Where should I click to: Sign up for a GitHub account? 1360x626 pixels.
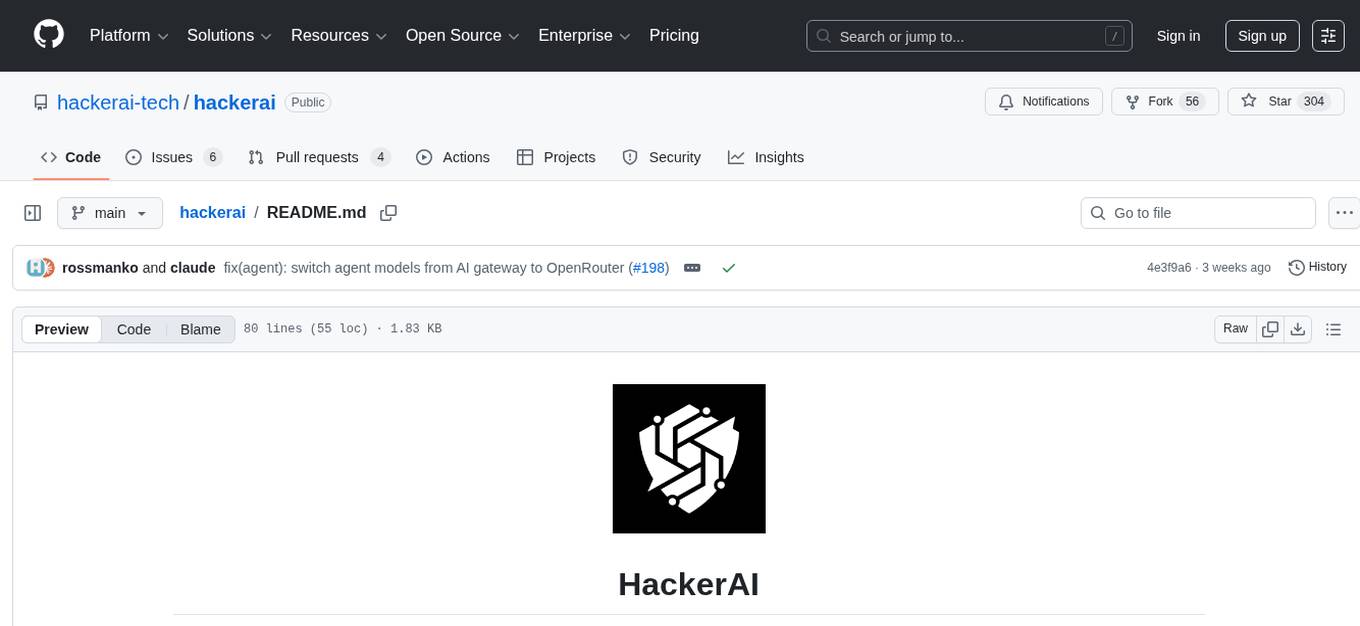pyautogui.click(x=1261, y=35)
